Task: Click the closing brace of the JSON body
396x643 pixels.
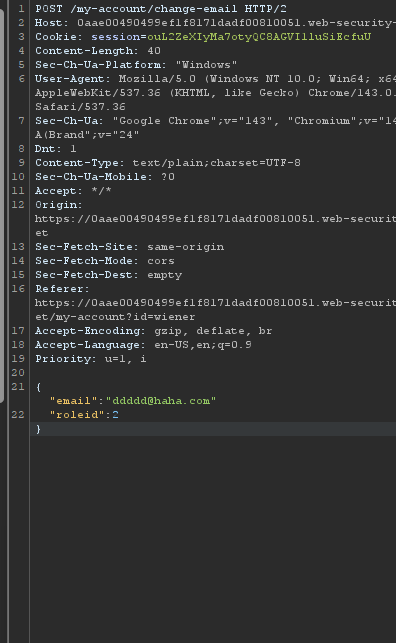Action: pos(39,429)
